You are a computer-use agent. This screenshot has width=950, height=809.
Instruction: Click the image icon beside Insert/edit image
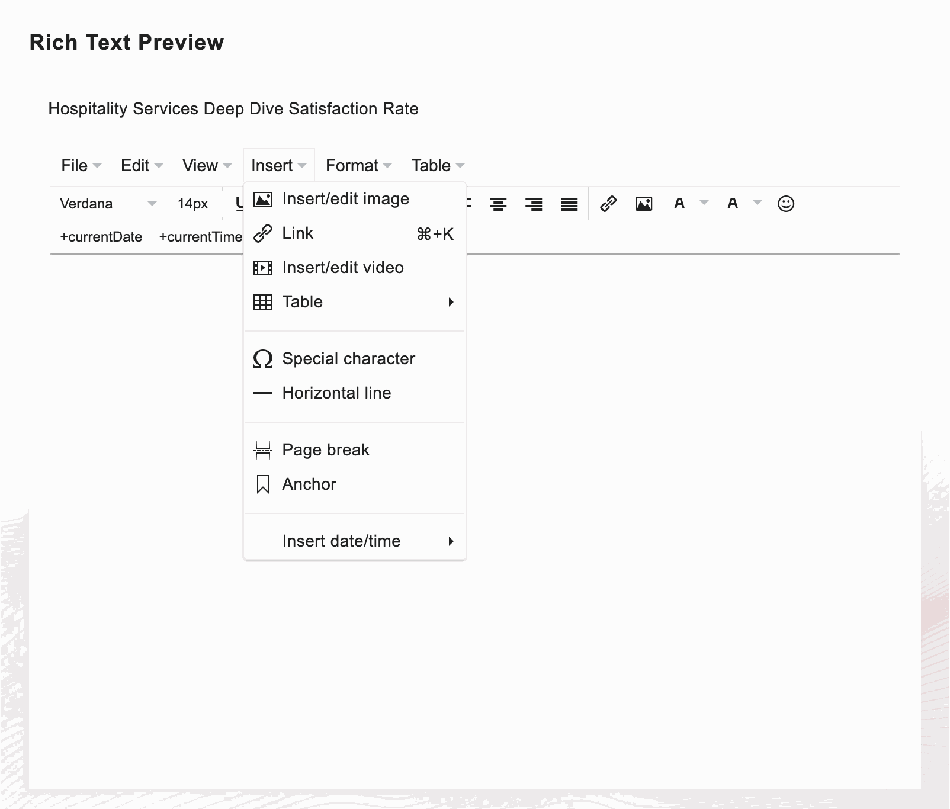(262, 199)
